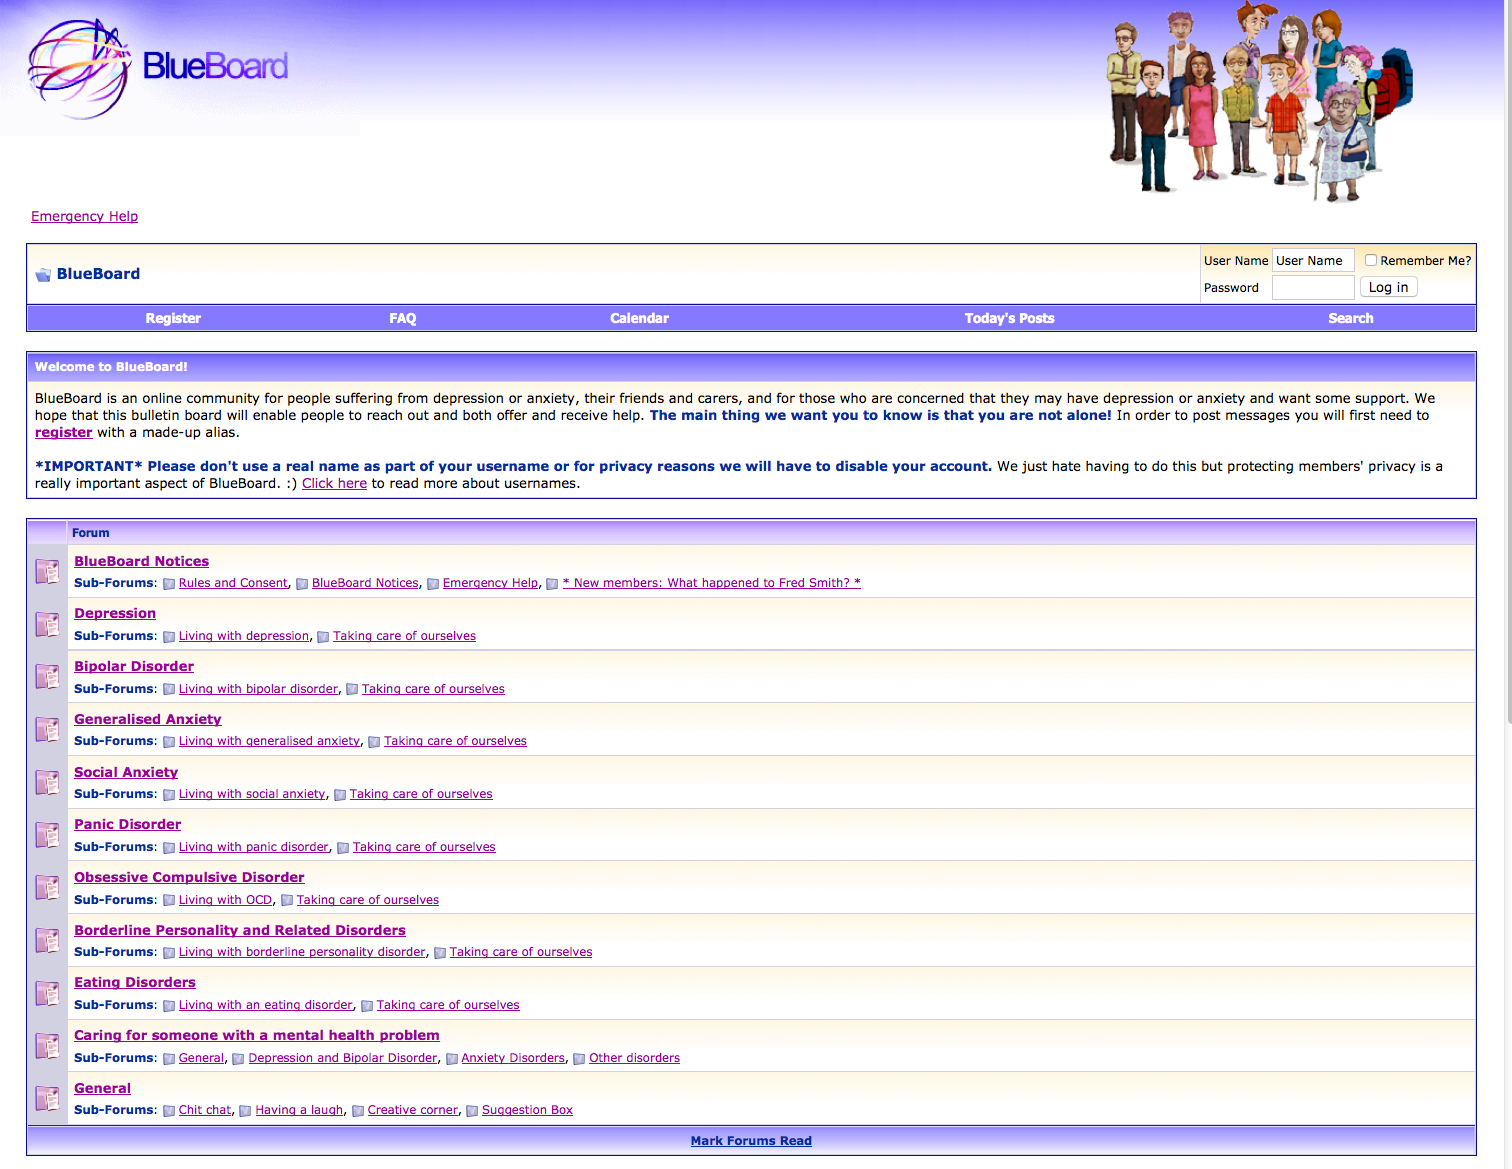Open Today's Posts in the navbar

[1009, 318]
